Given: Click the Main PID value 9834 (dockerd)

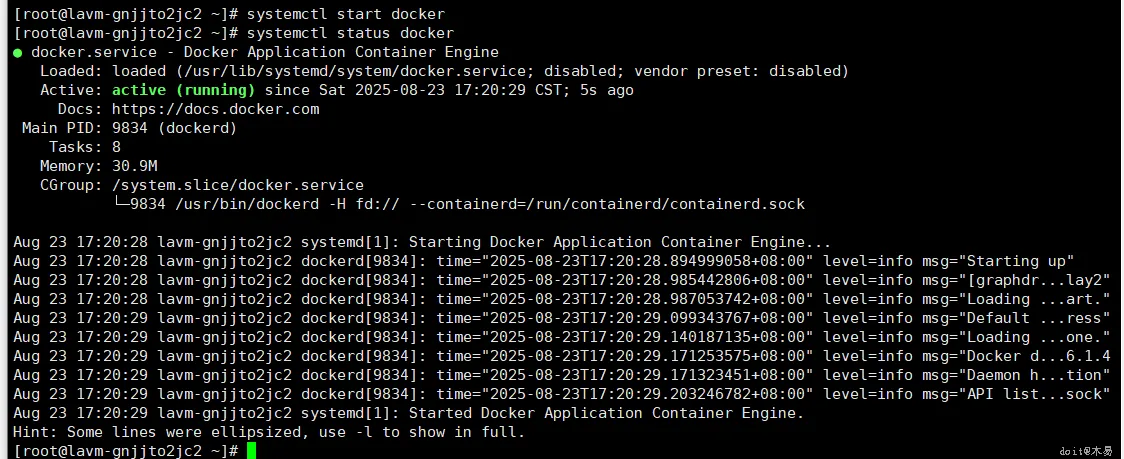Looking at the screenshot, I should point(174,128).
